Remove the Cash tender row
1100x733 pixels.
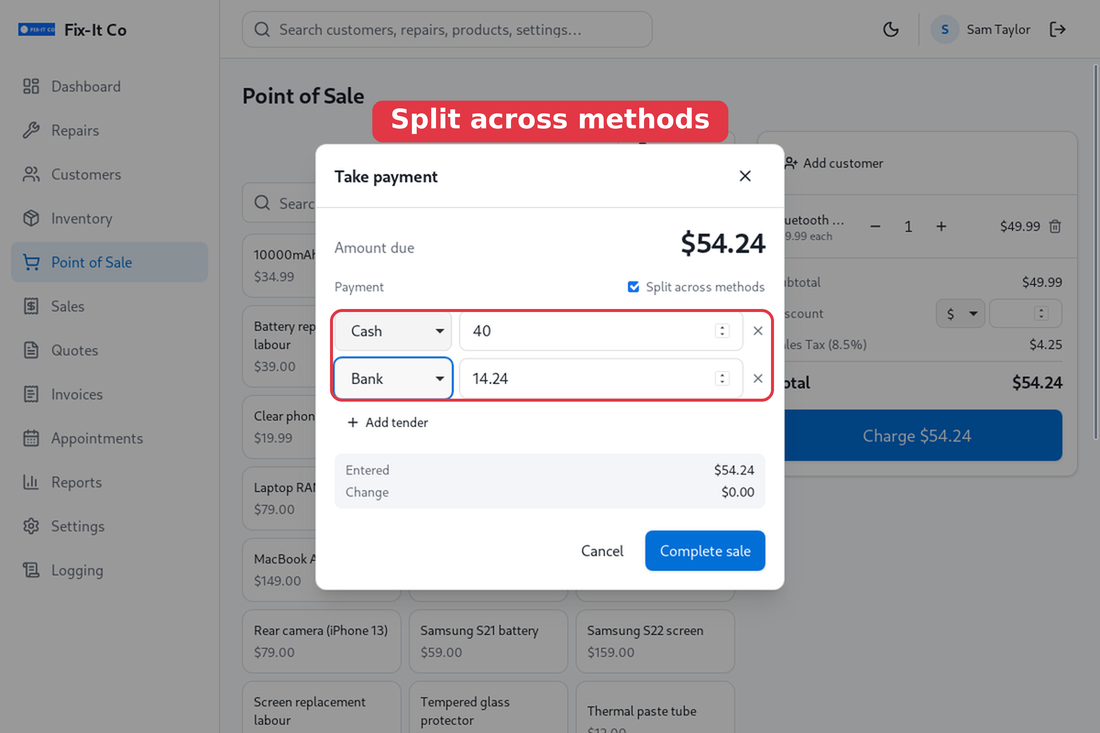pos(758,331)
